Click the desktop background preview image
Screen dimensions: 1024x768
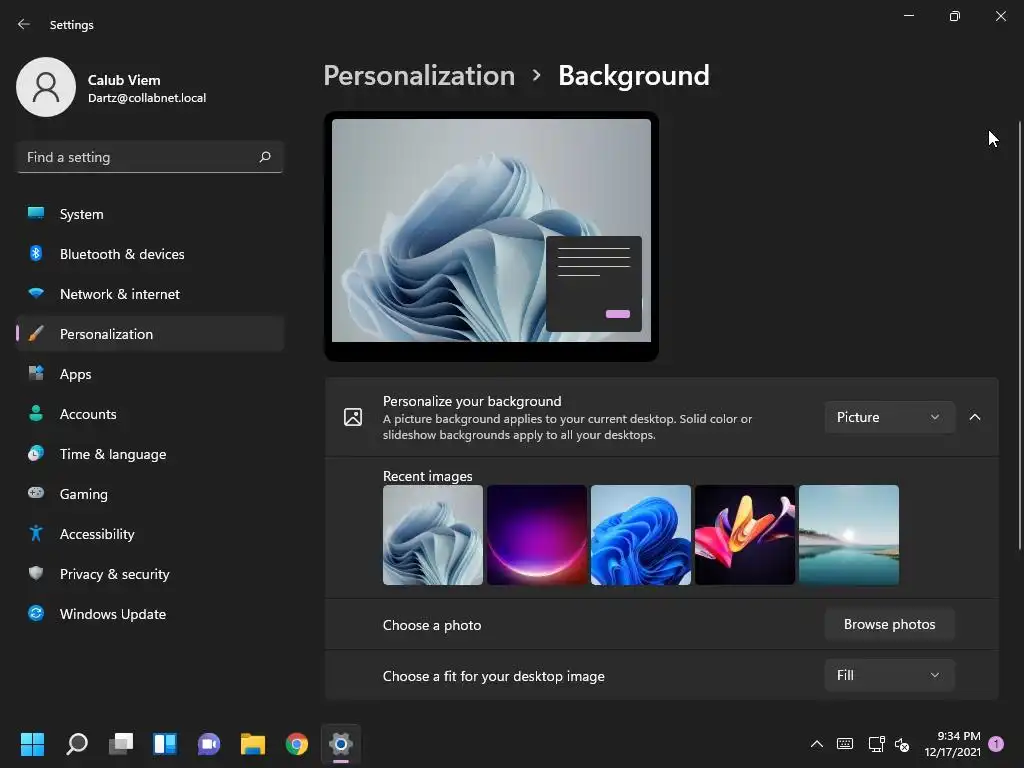tap(491, 230)
